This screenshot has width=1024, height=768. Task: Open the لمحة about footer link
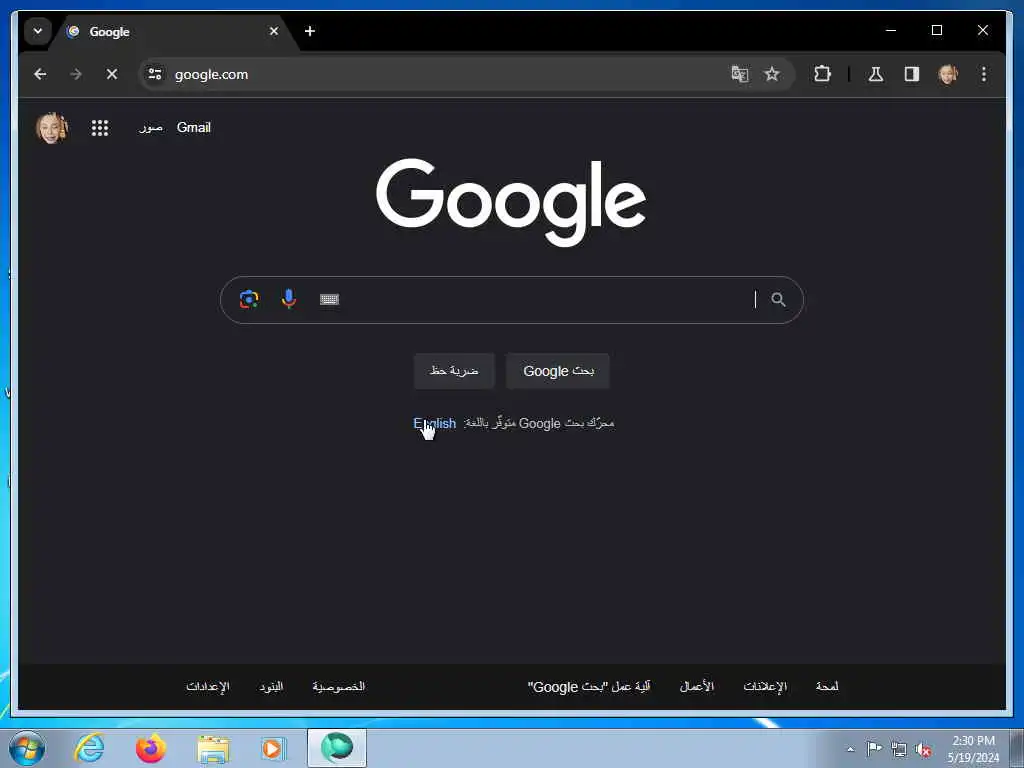[827, 686]
